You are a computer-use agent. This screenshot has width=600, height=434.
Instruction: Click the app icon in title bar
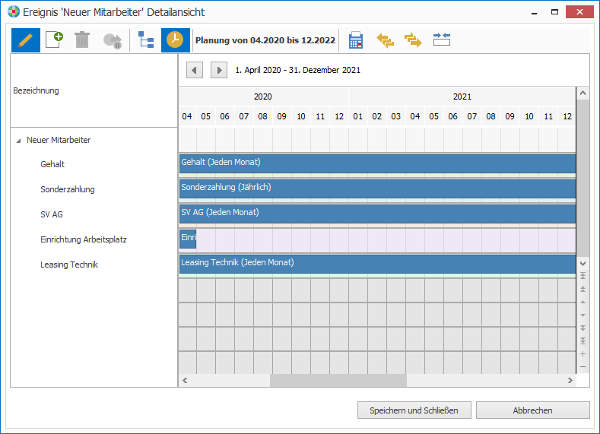13,12
